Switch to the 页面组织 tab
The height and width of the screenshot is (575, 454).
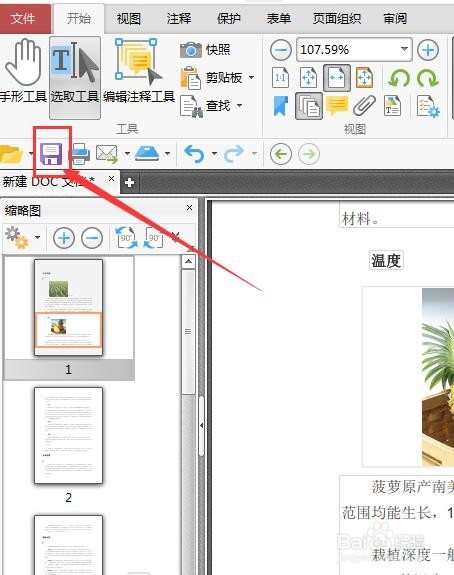(x=337, y=18)
